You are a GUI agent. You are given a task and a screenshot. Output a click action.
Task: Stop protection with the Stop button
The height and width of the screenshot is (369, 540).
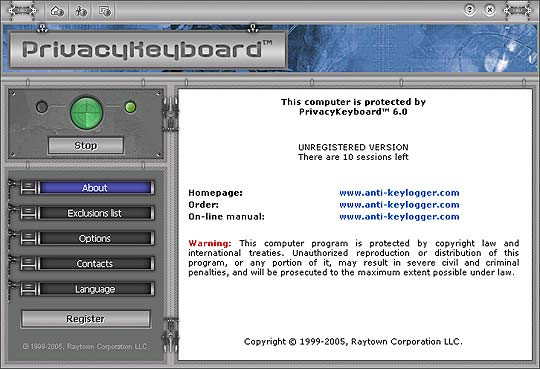pos(86,145)
